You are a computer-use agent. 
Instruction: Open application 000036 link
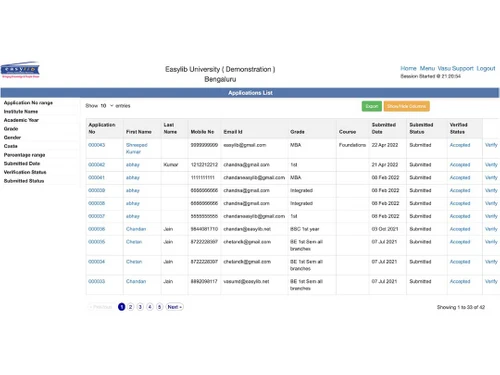point(96,229)
